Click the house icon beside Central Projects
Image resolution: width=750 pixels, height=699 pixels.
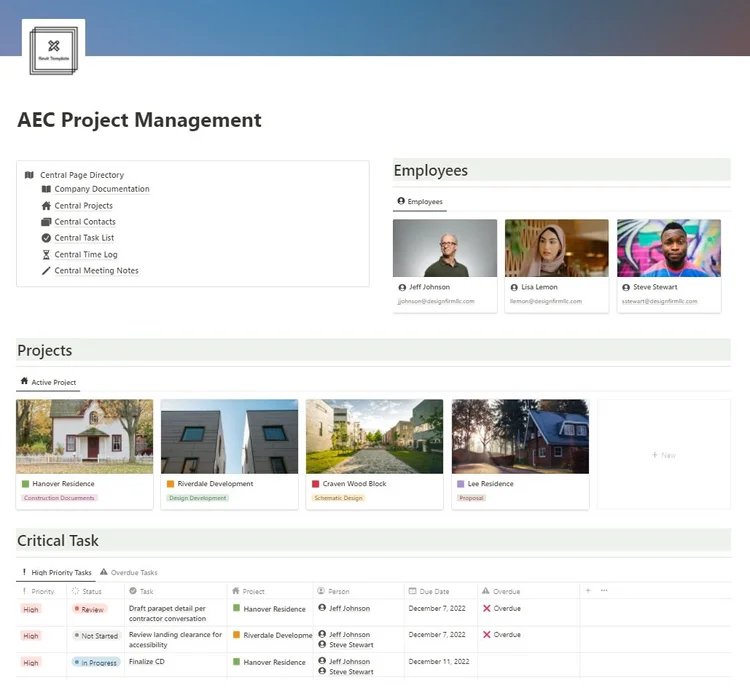(x=46, y=206)
